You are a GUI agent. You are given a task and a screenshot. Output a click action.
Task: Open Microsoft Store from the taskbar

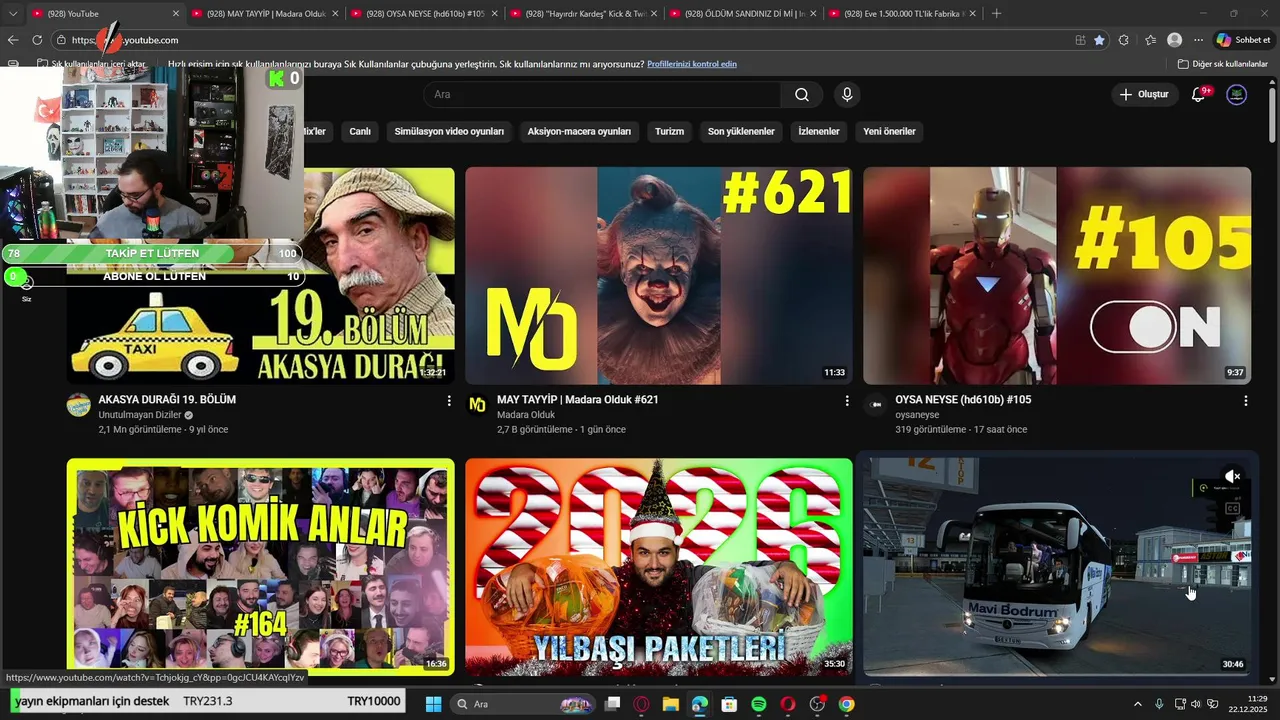pyautogui.click(x=729, y=704)
